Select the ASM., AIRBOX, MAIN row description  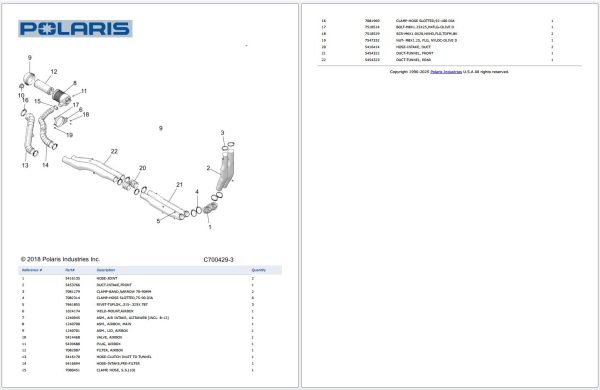point(114,324)
